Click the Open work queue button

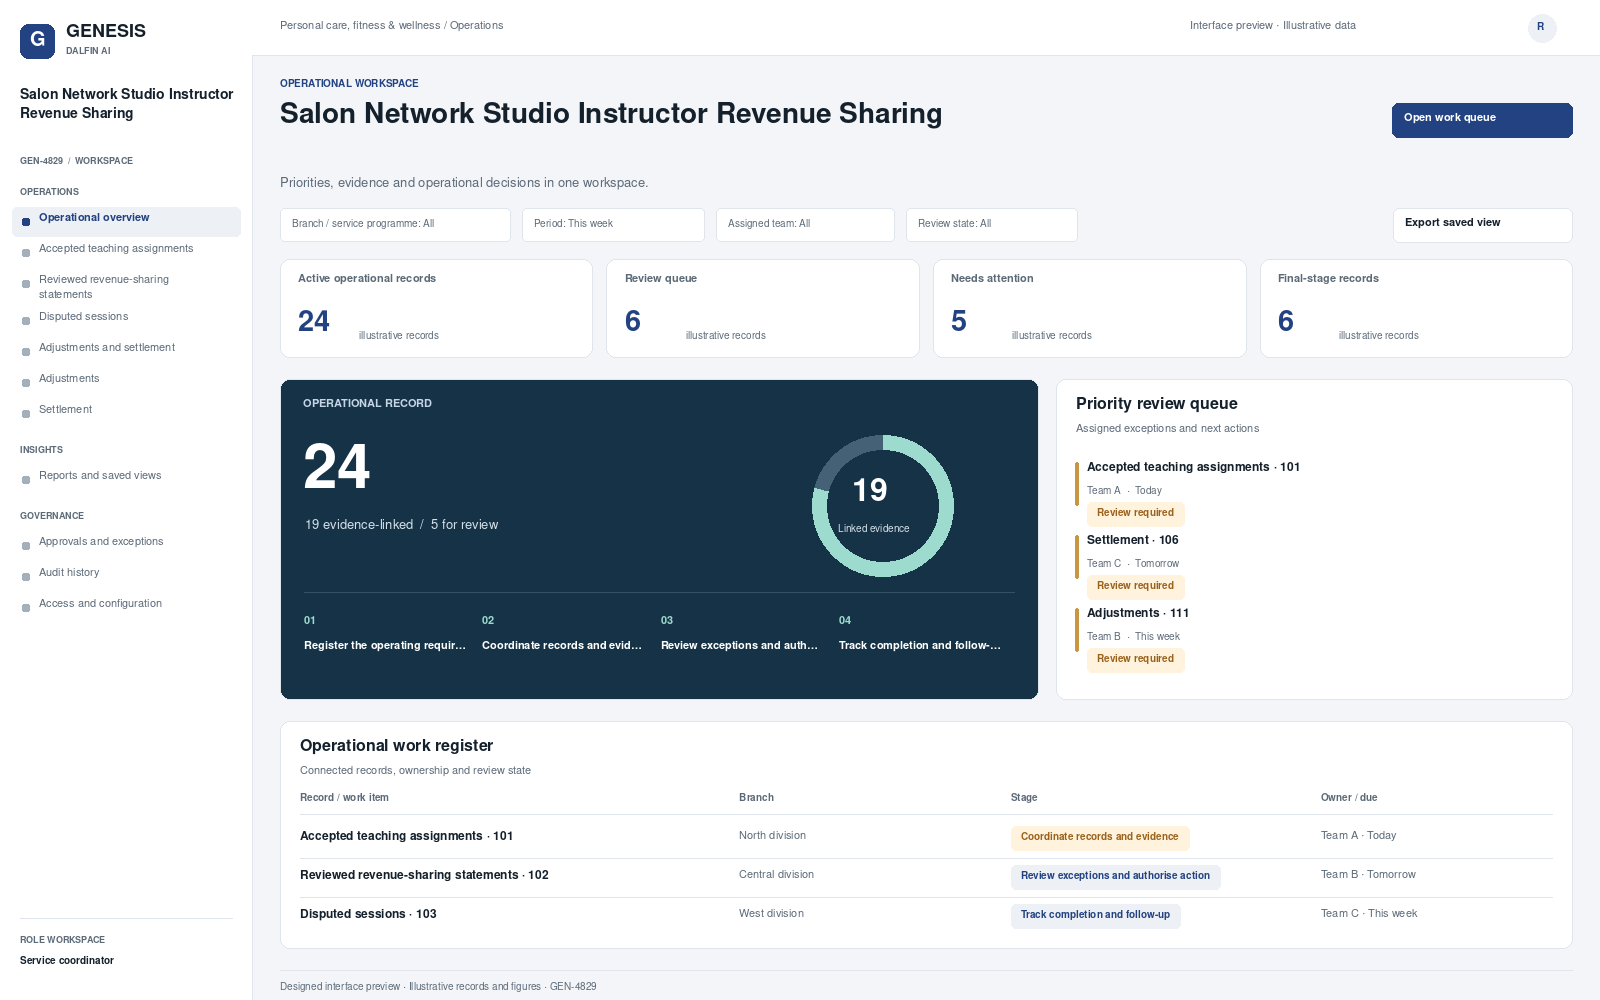pos(1482,120)
